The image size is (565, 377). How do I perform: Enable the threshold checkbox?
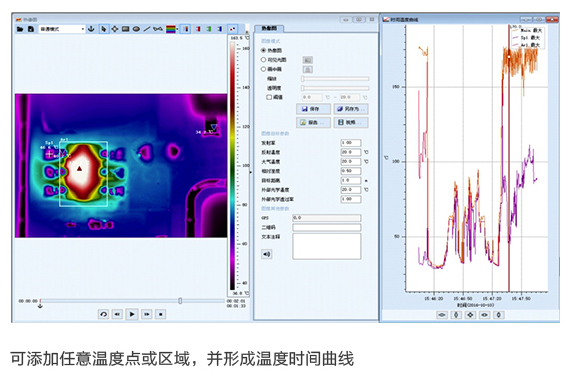[x=269, y=97]
